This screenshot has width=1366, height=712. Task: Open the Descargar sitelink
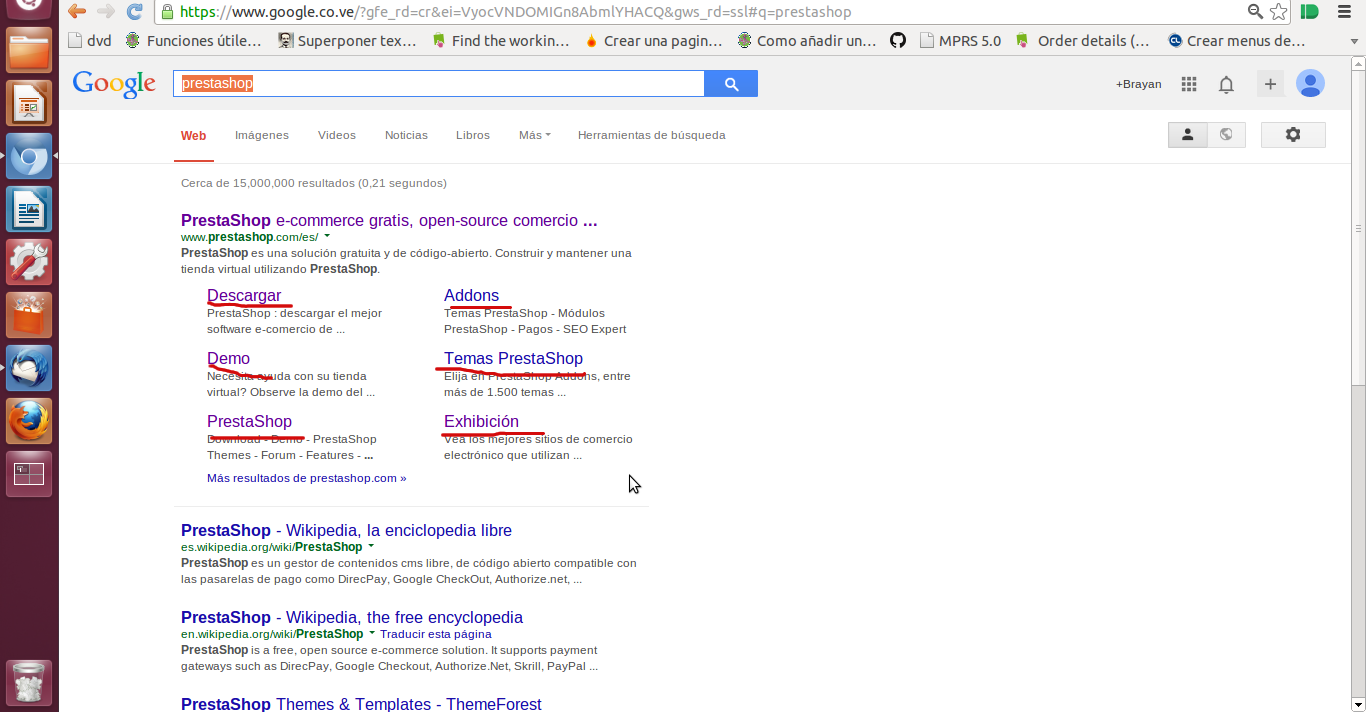pos(244,295)
